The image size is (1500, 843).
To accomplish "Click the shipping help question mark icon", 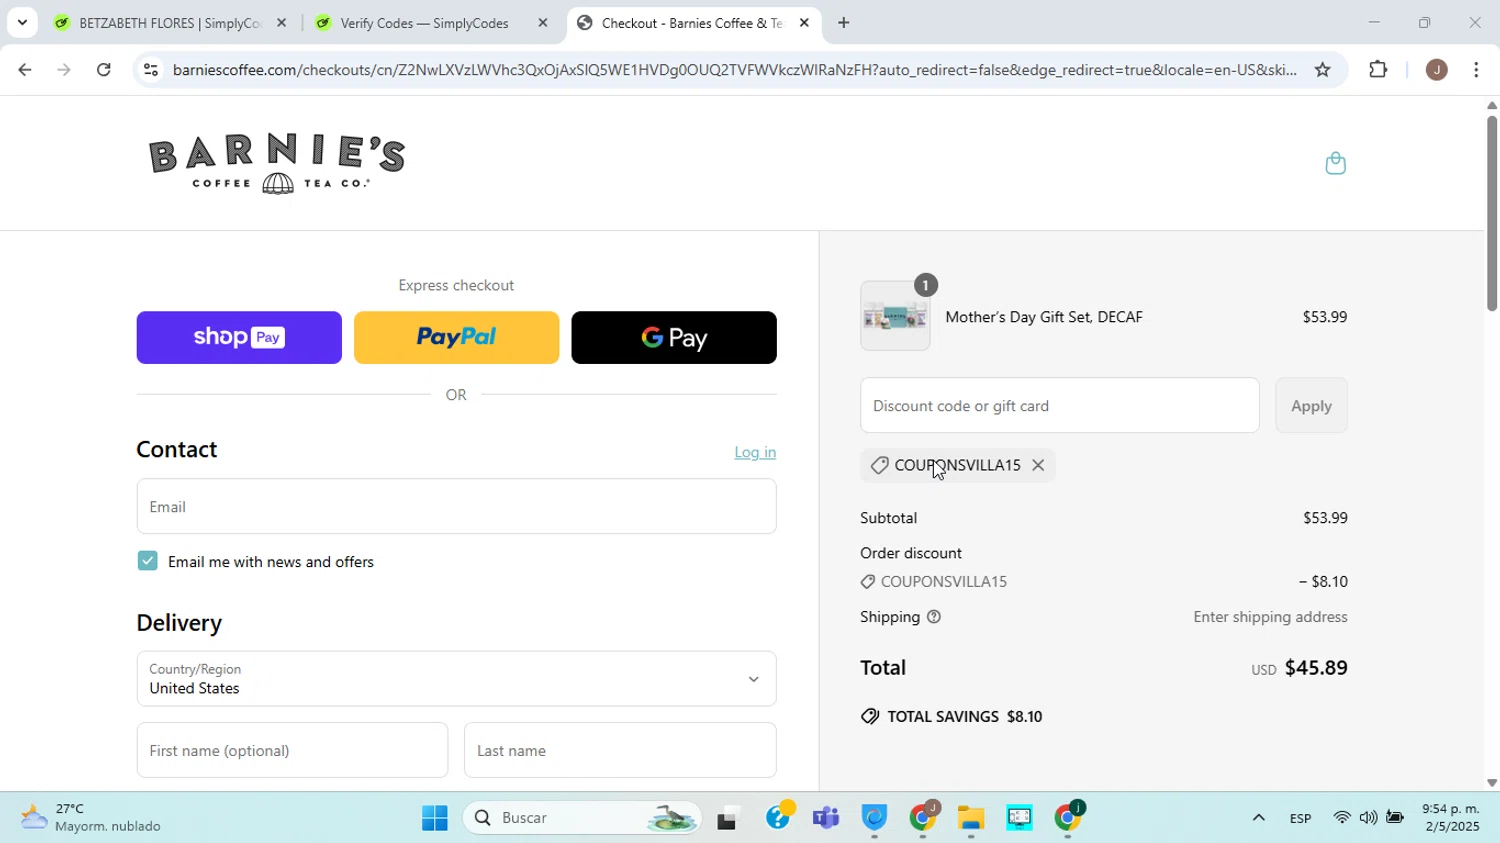I will 934,617.
